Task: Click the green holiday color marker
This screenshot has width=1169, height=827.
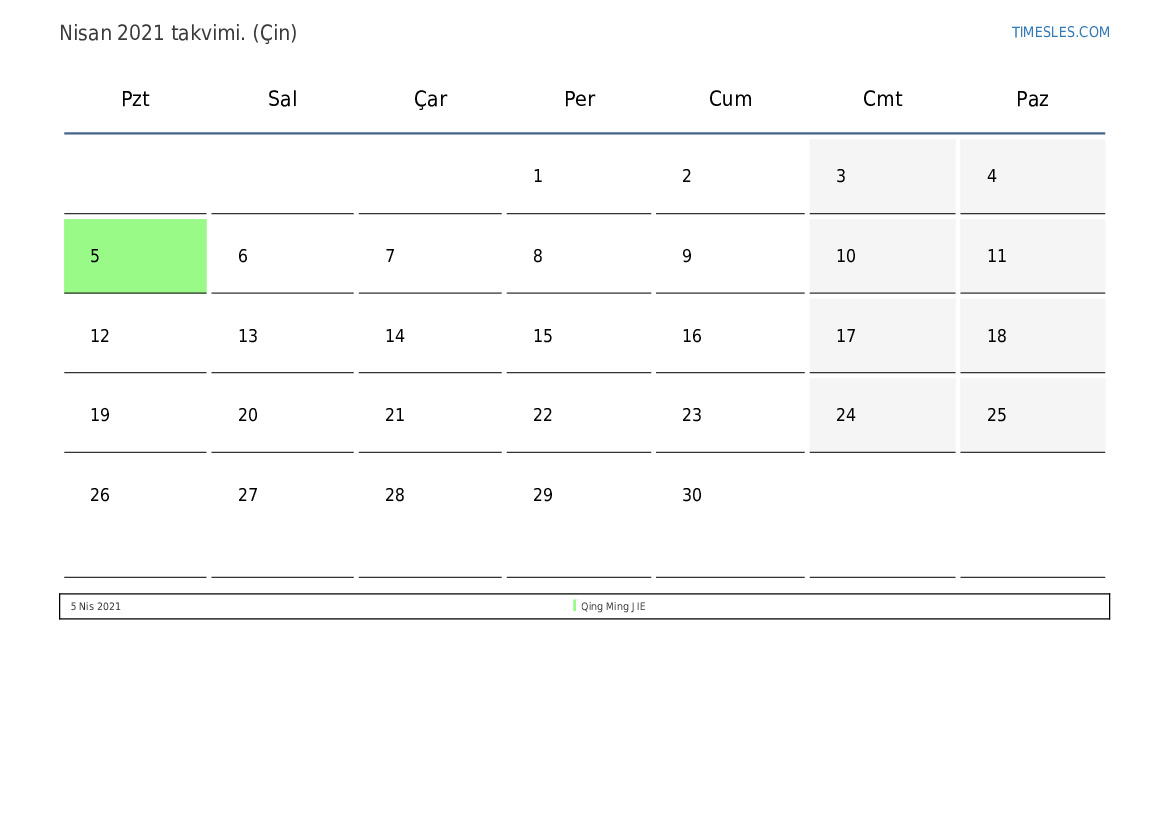Action: (x=574, y=606)
